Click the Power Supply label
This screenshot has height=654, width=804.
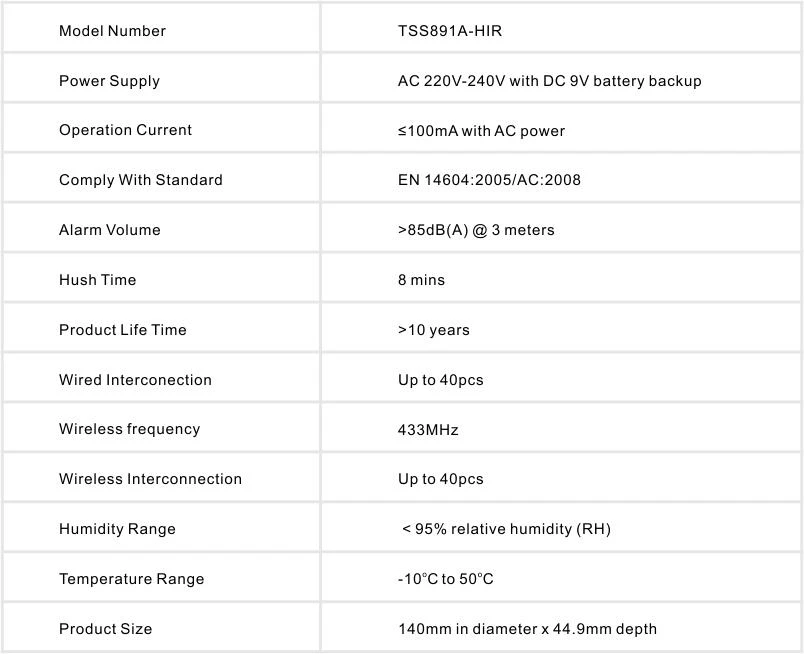[109, 81]
